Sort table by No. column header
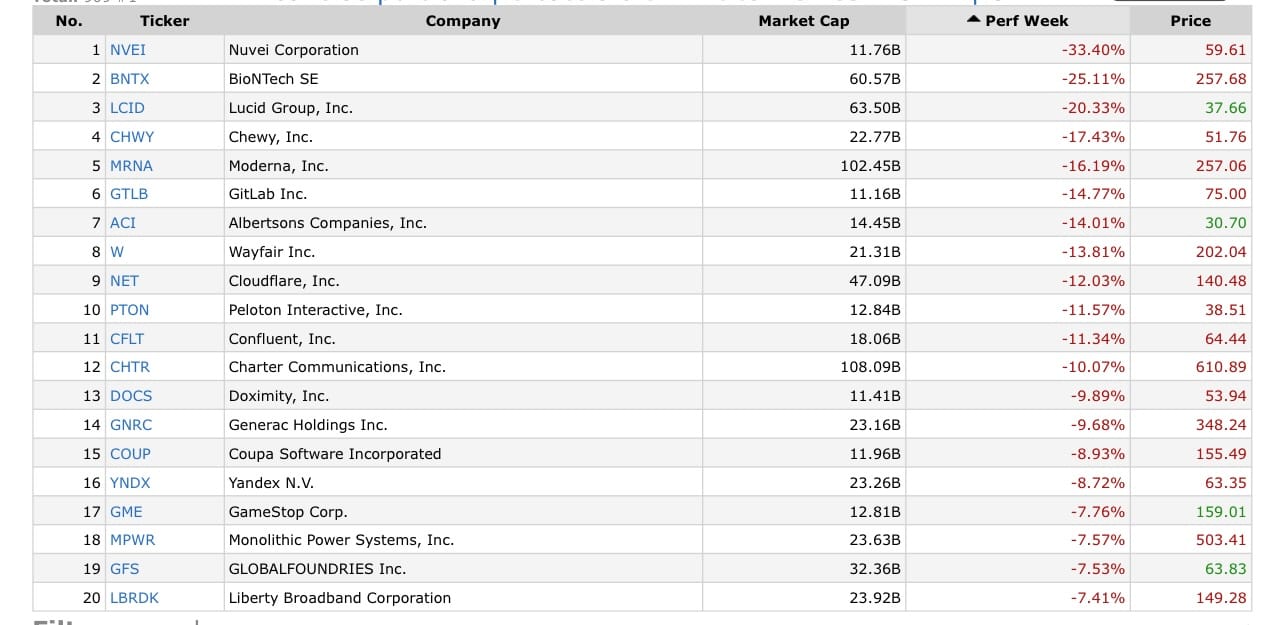Image resolution: width=1284 pixels, height=625 pixels. (x=69, y=20)
